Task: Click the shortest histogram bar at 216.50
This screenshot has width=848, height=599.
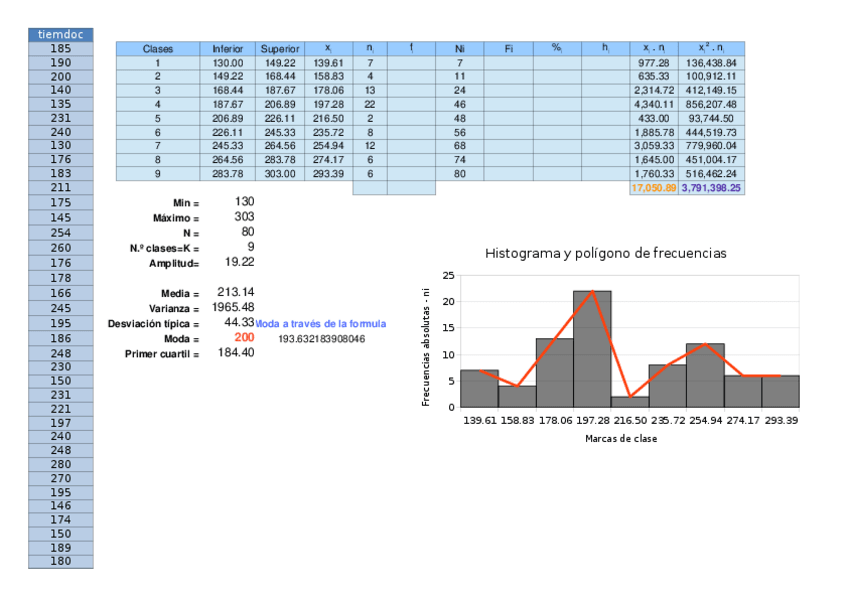Action: (x=629, y=402)
